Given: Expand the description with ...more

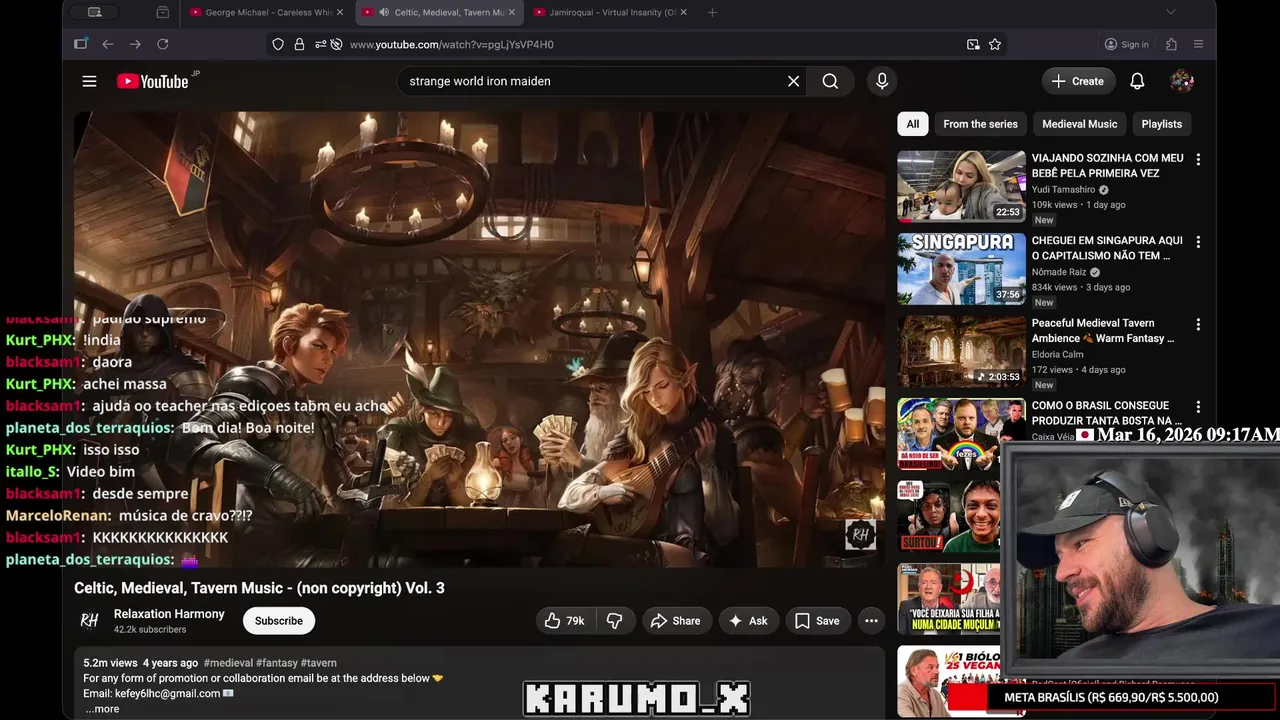Looking at the screenshot, I should click(102, 709).
